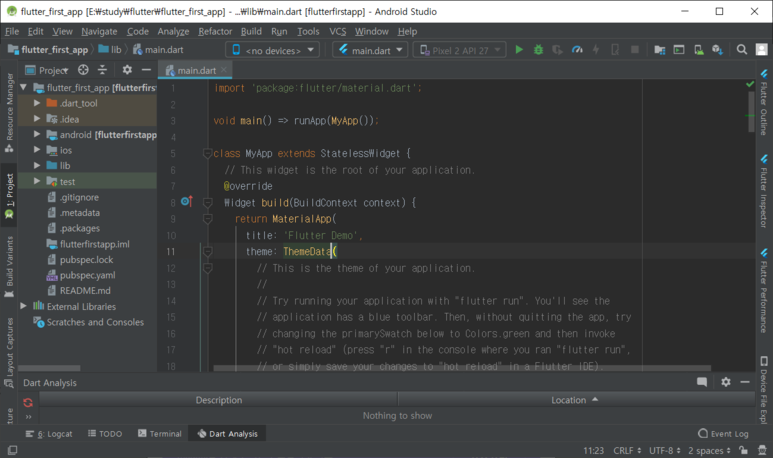Open the Flutter Outline side panel
773x458 pixels.
[763, 102]
